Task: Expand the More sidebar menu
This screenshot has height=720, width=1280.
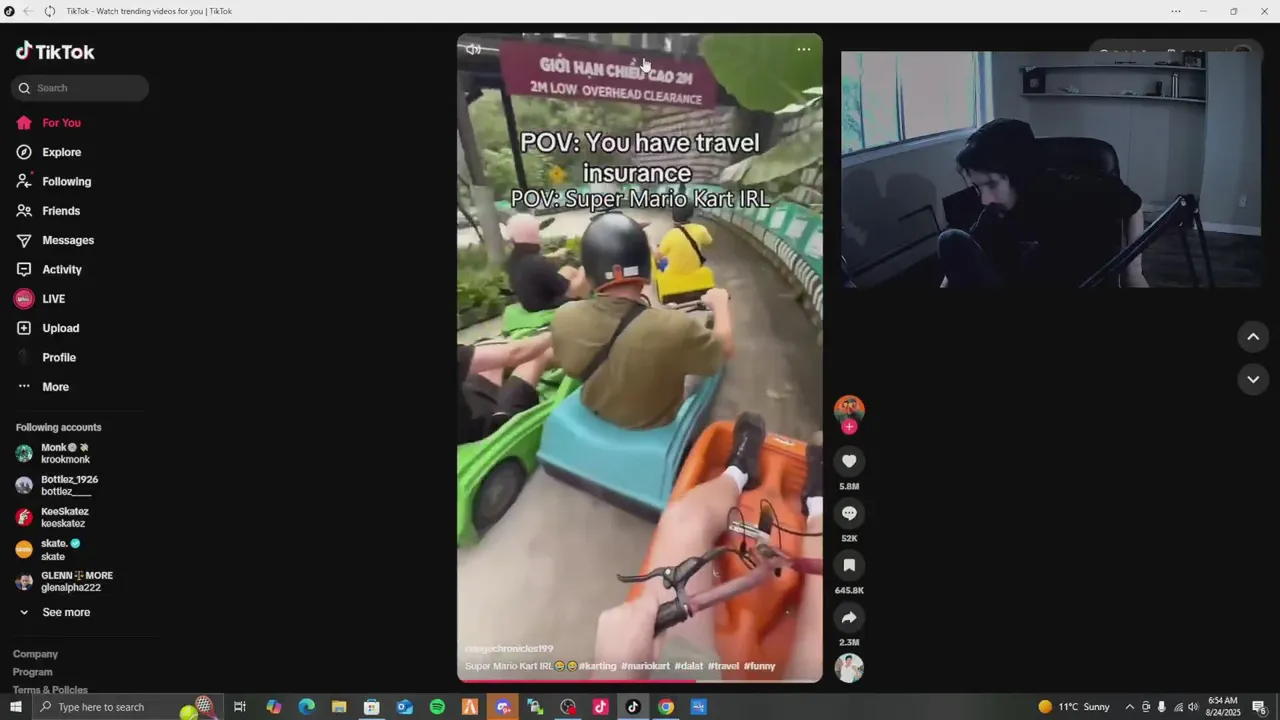Action: point(43,387)
